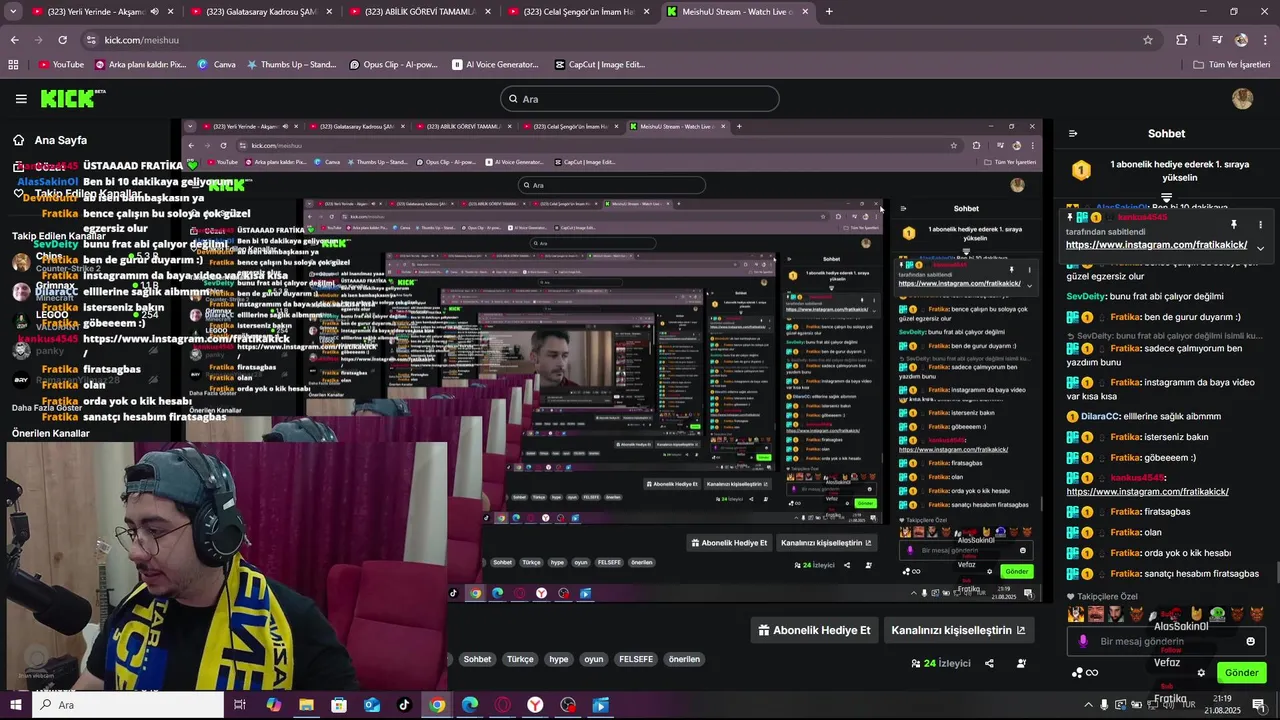1280x720 pixels.
Task: Open the moderator user icon beside share
Action: click(x=1021, y=663)
